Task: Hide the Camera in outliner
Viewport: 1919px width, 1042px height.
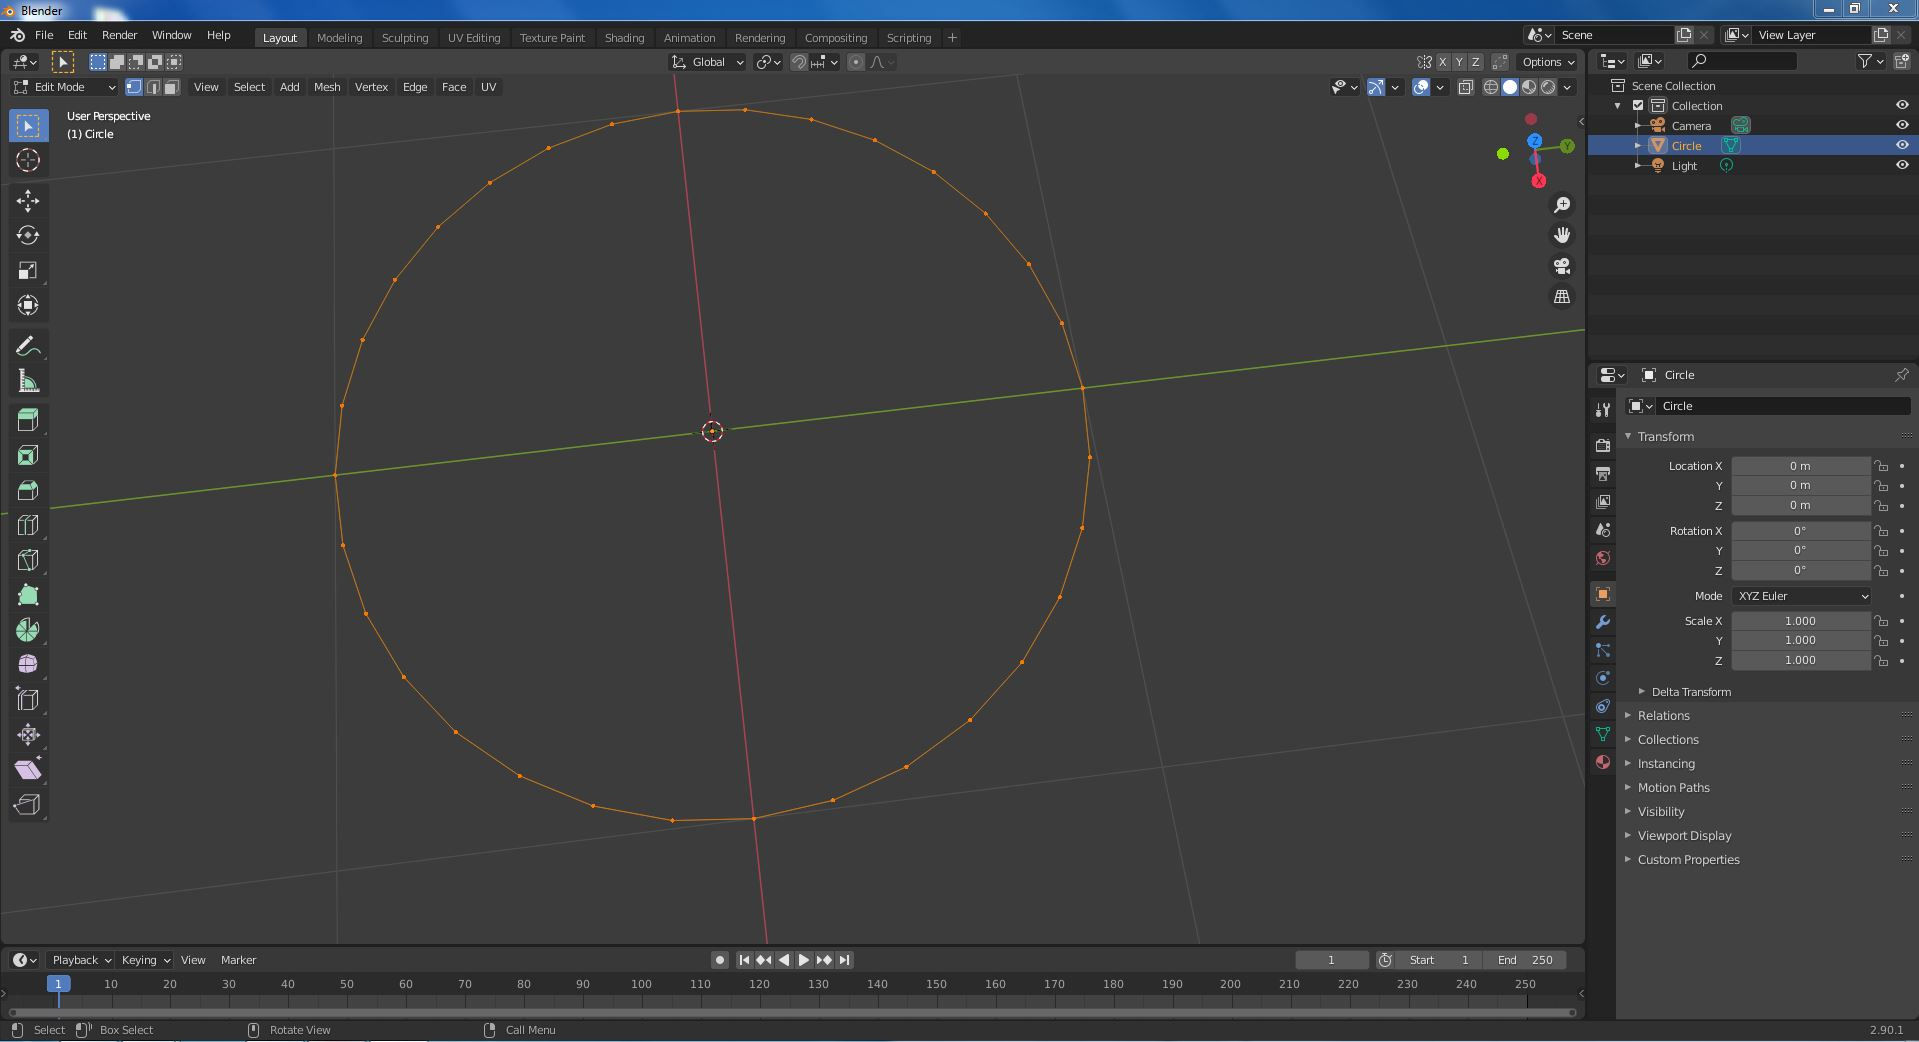Action: pyautogui.click(x=1902, y=125)
